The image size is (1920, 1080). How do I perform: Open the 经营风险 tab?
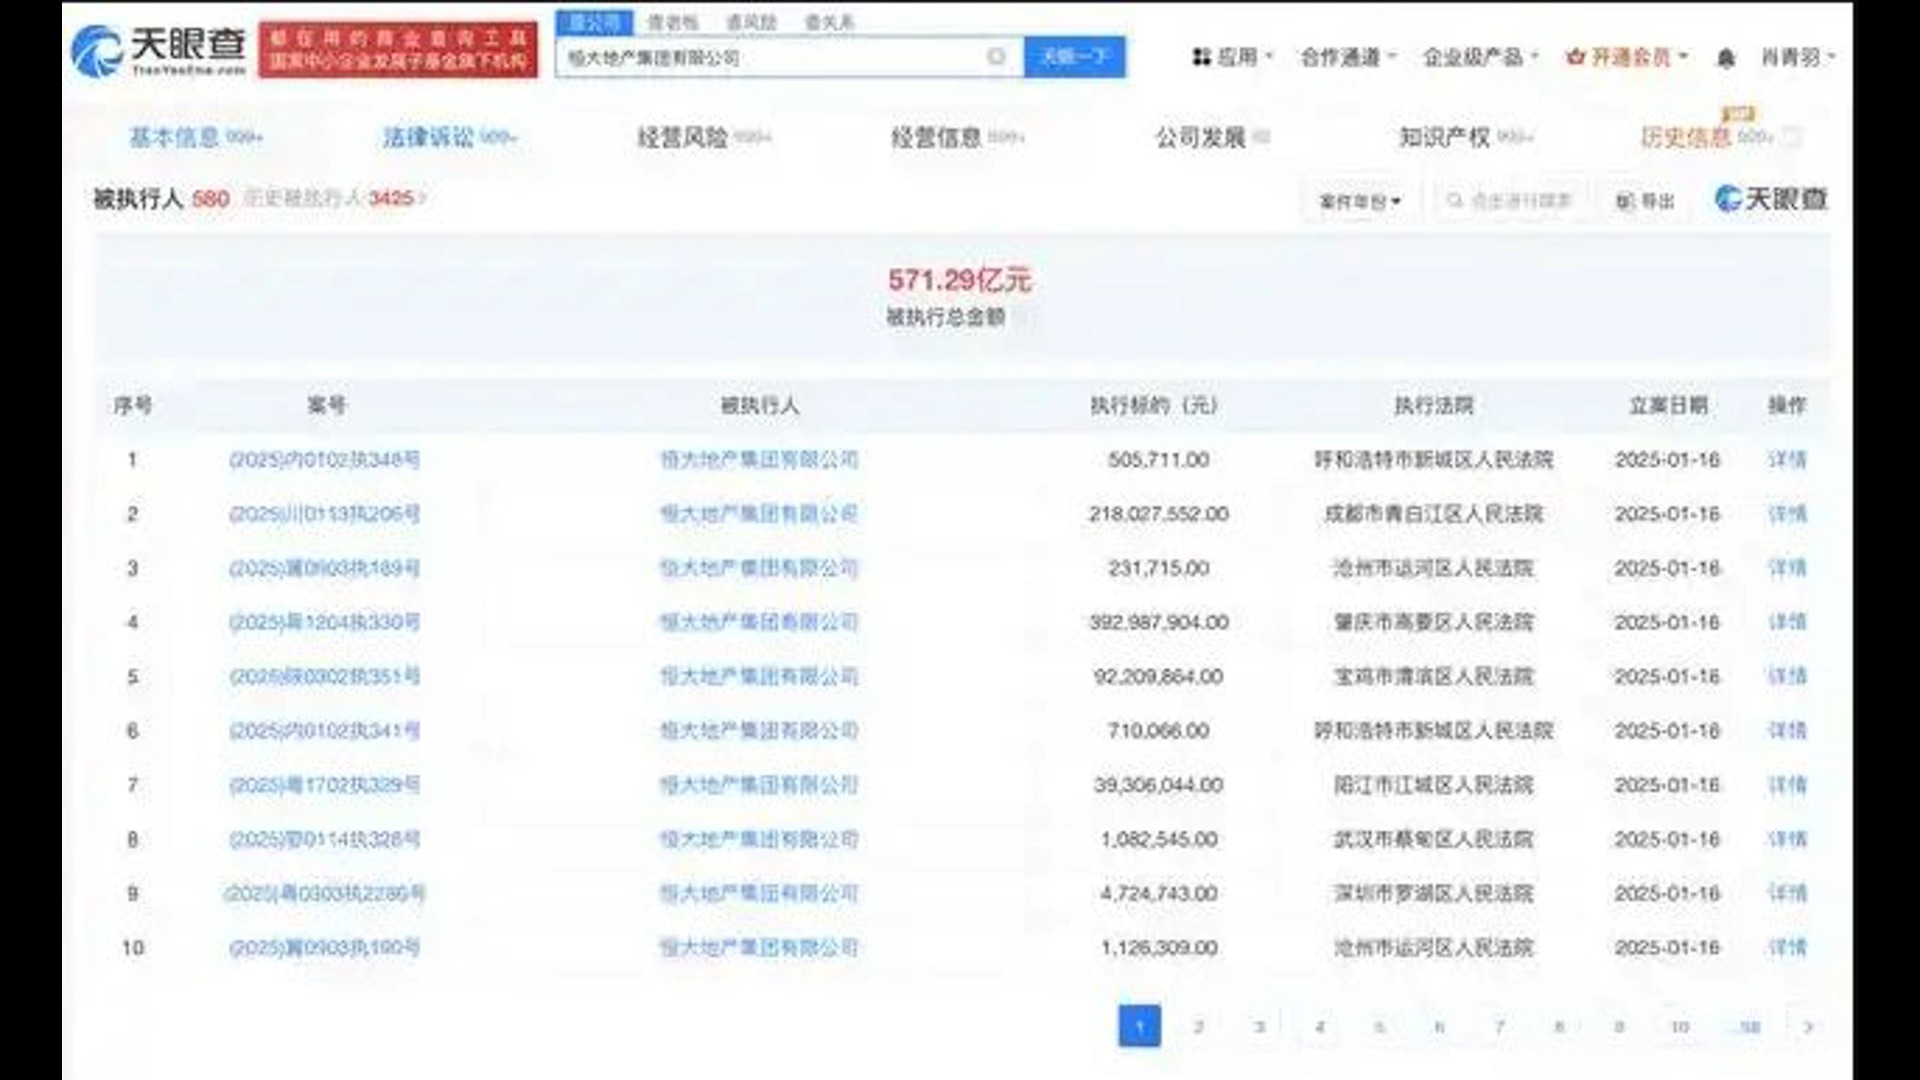tap(704, 137)
